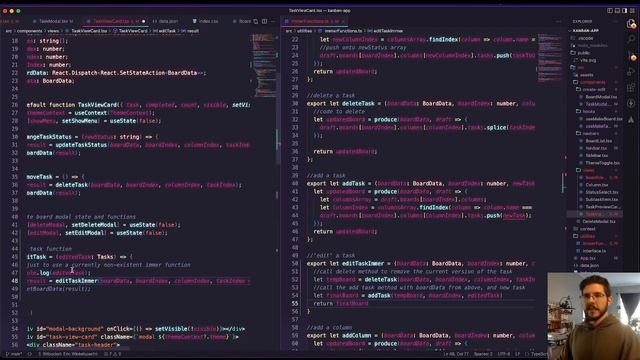This screenshot has width=640, height=360.
Task: Collapse the hooks folder
Action: pyautogui.click(x=588, y=111)
